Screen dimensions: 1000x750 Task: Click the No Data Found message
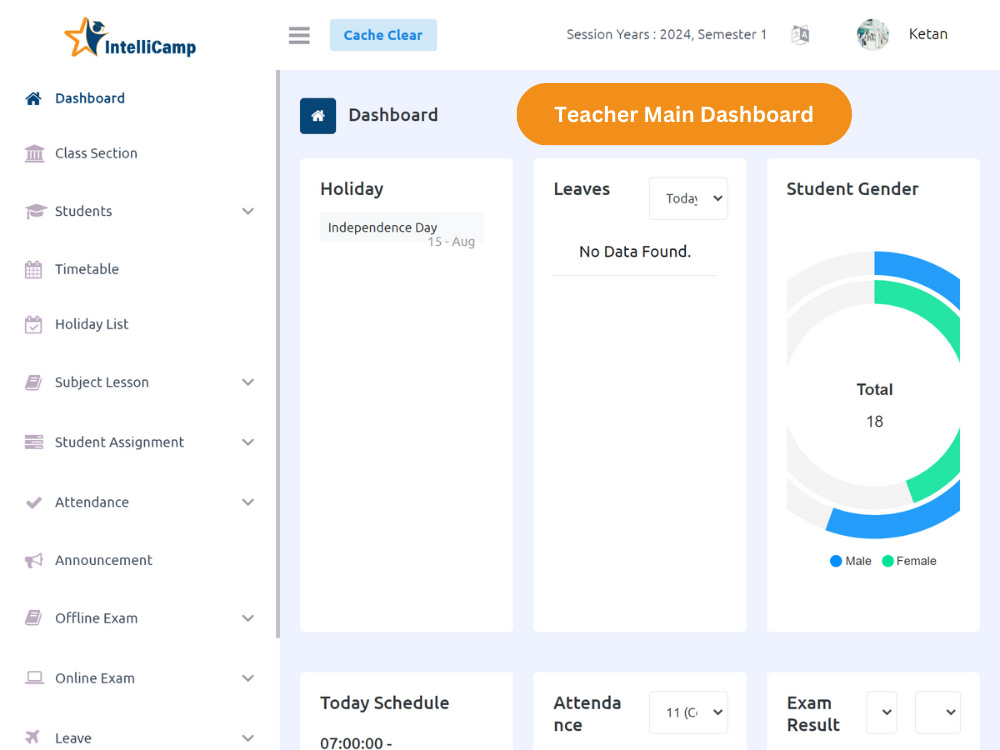coord(635,252)
